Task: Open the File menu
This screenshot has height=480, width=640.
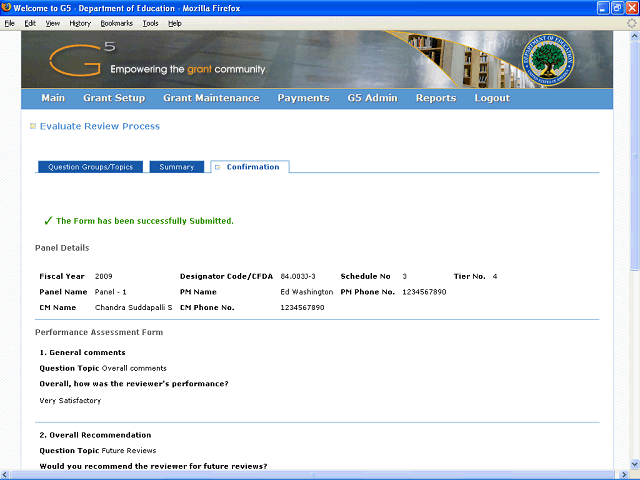Action: pyautogui.click(x=9, y=23)
